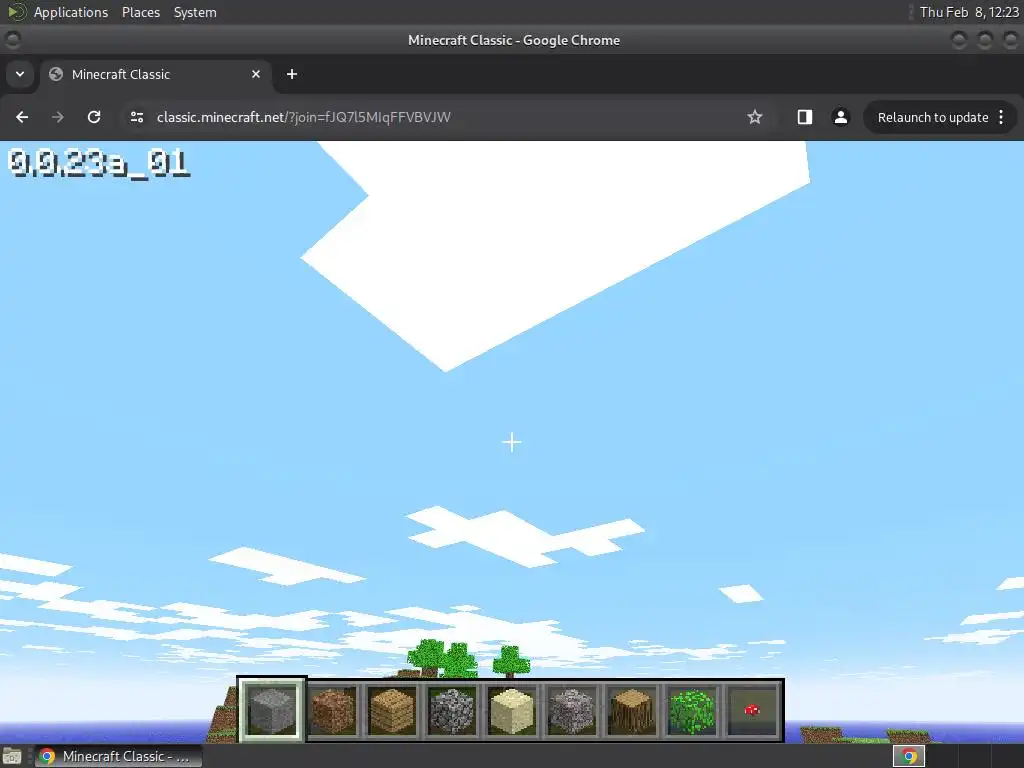Select the stone block in hotbar

(x=272, y=710)
